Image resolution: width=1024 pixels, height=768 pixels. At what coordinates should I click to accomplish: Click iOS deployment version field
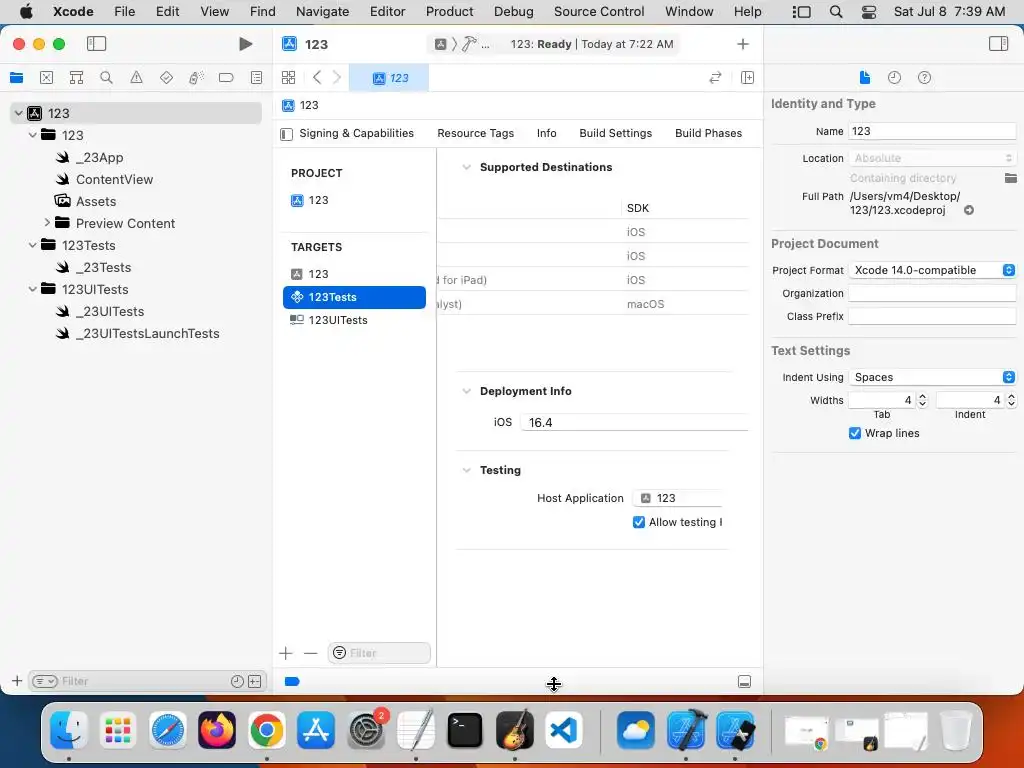pyautogui.click(x=634, y=423)
